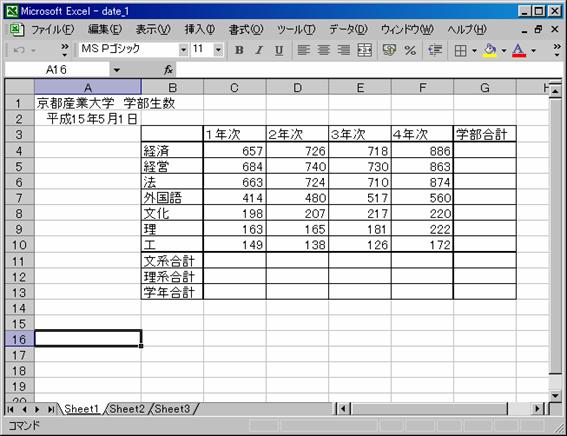Toggle Bold formatting button
Image resolution: width=567 pixels, height=436 pixels.
coord(239,50)
